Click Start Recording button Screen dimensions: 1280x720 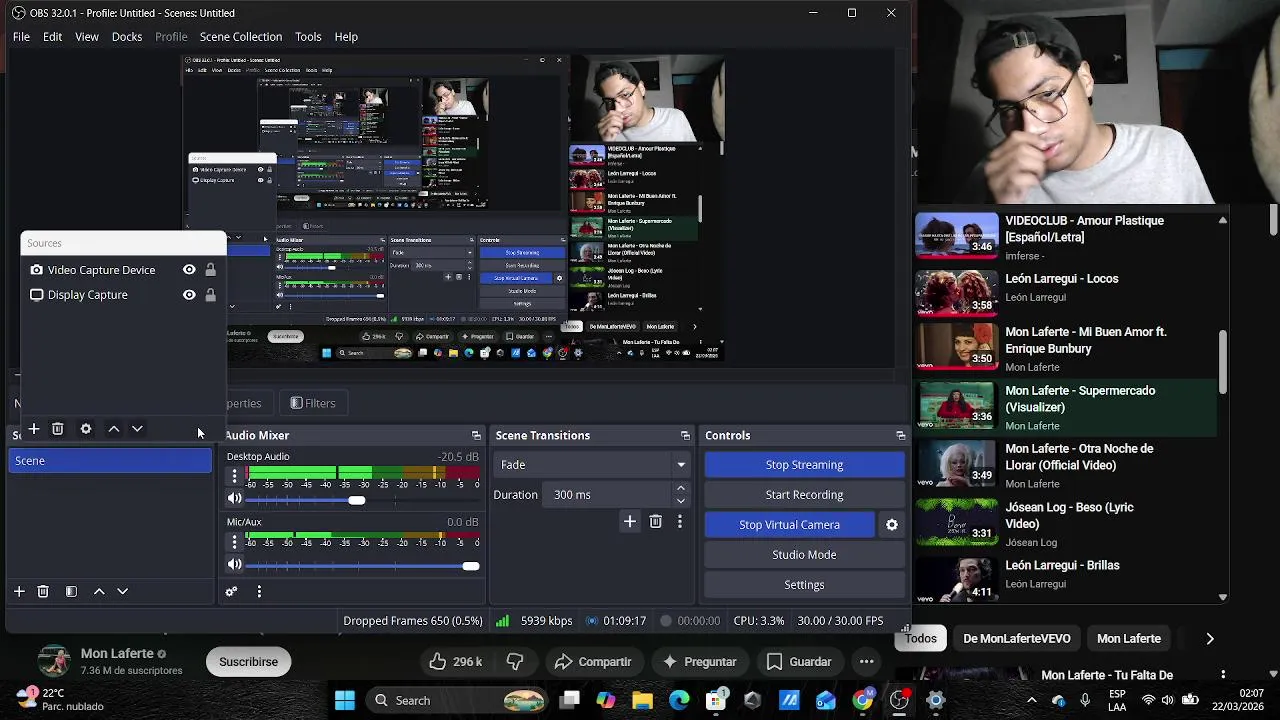click(804, 494)
